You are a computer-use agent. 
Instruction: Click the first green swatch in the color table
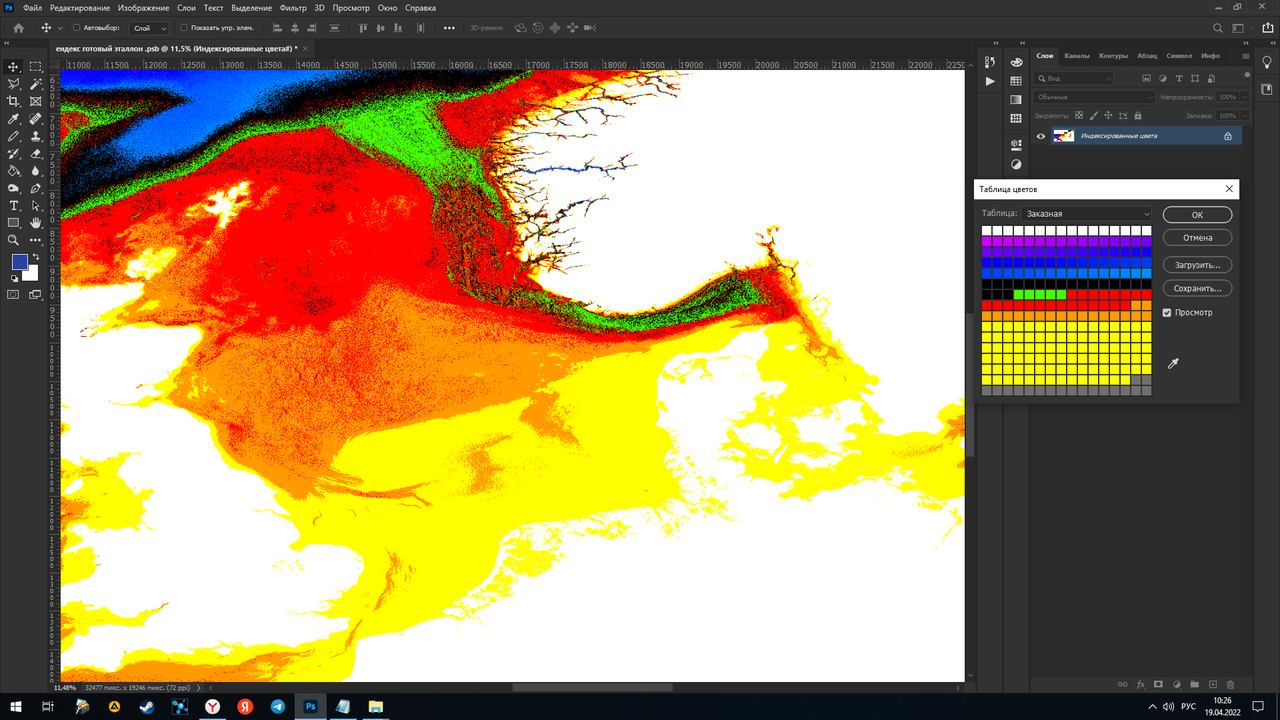pos(1019,295)
